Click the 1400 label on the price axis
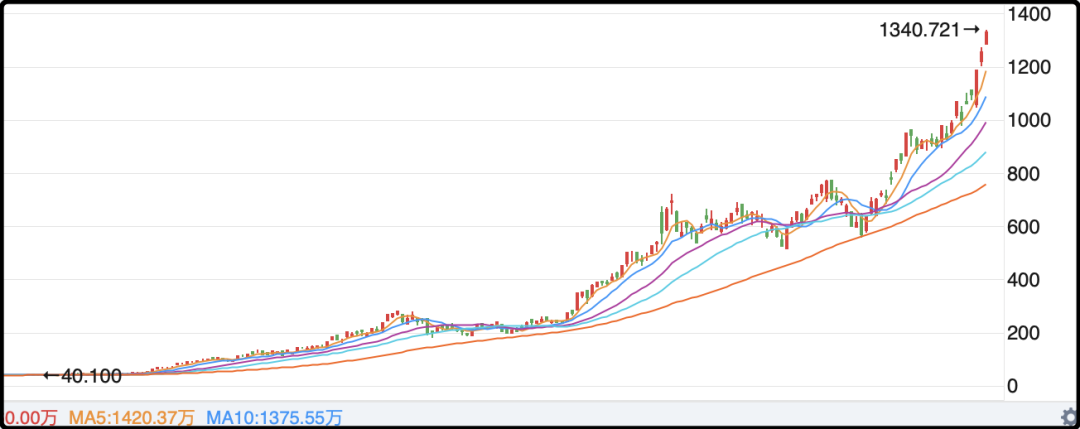1080x429 pixels. tap(1028, 14)
